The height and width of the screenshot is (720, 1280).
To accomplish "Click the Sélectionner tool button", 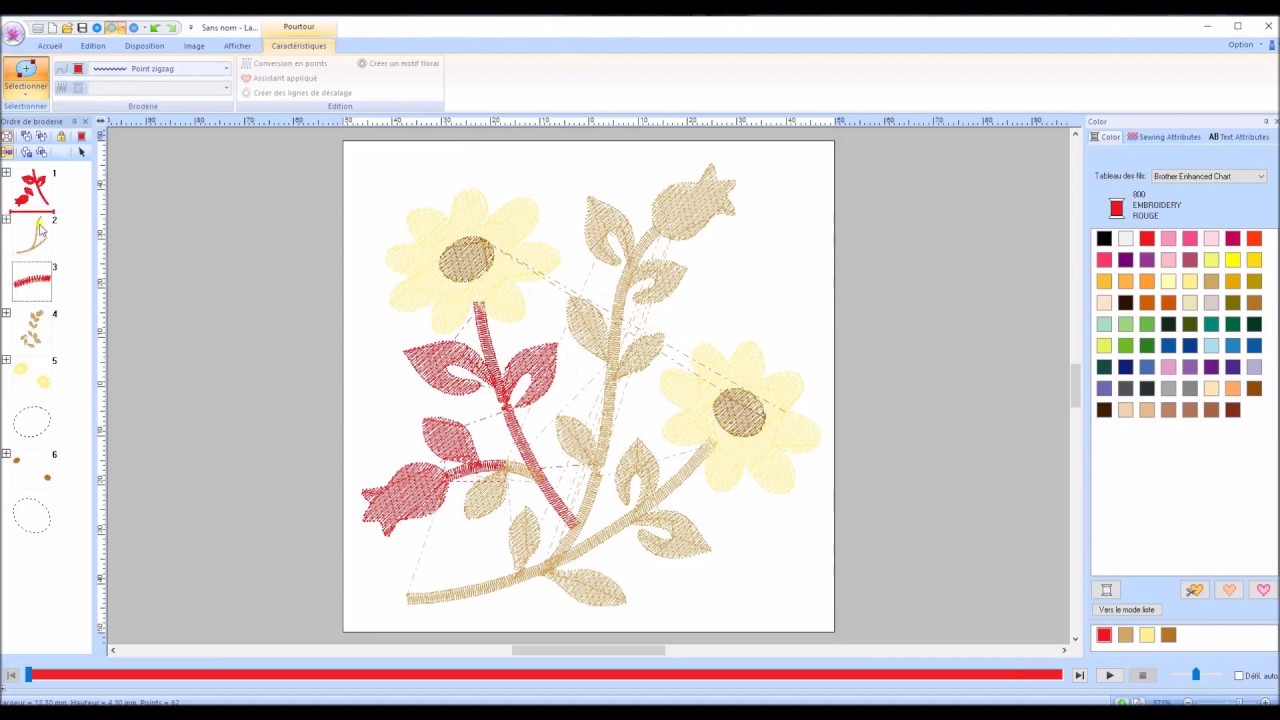I will [x=26, y=76].
